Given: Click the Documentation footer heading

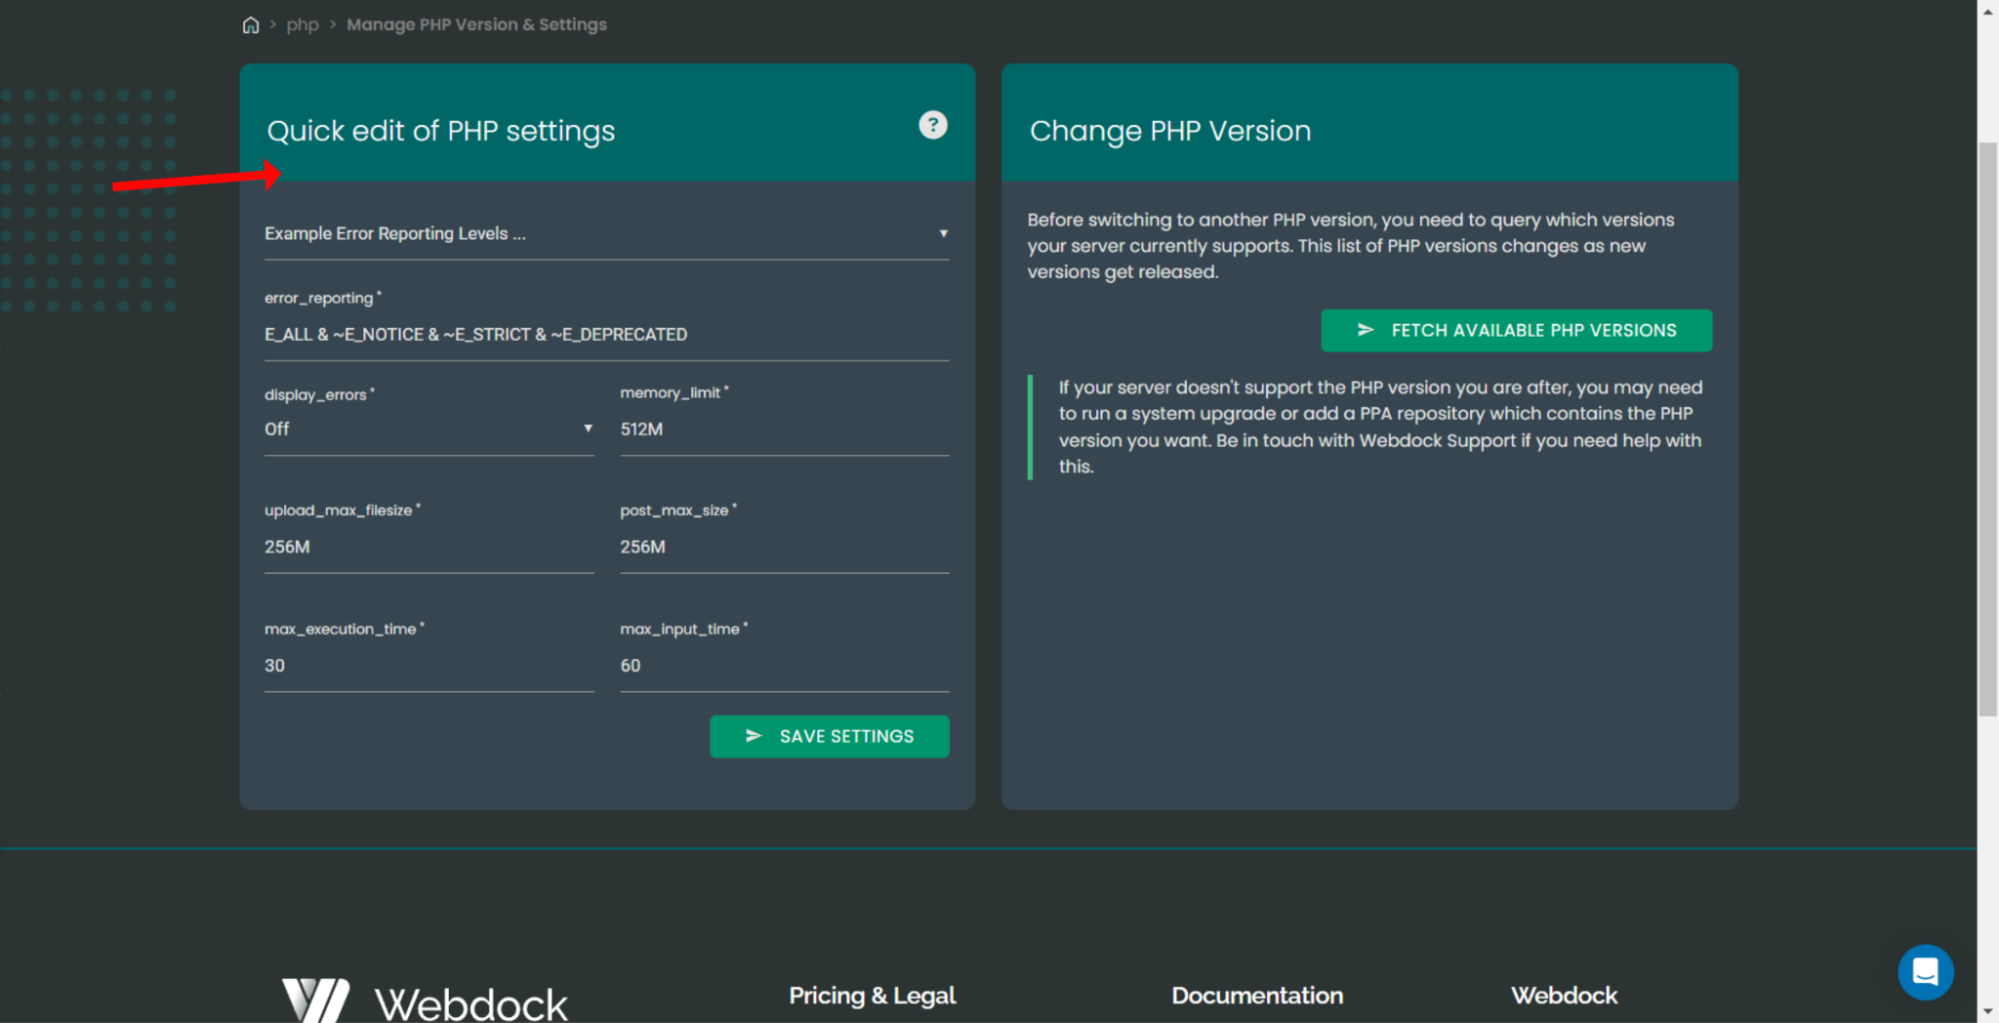Looking at the screenshot, I should [1257, 995].
